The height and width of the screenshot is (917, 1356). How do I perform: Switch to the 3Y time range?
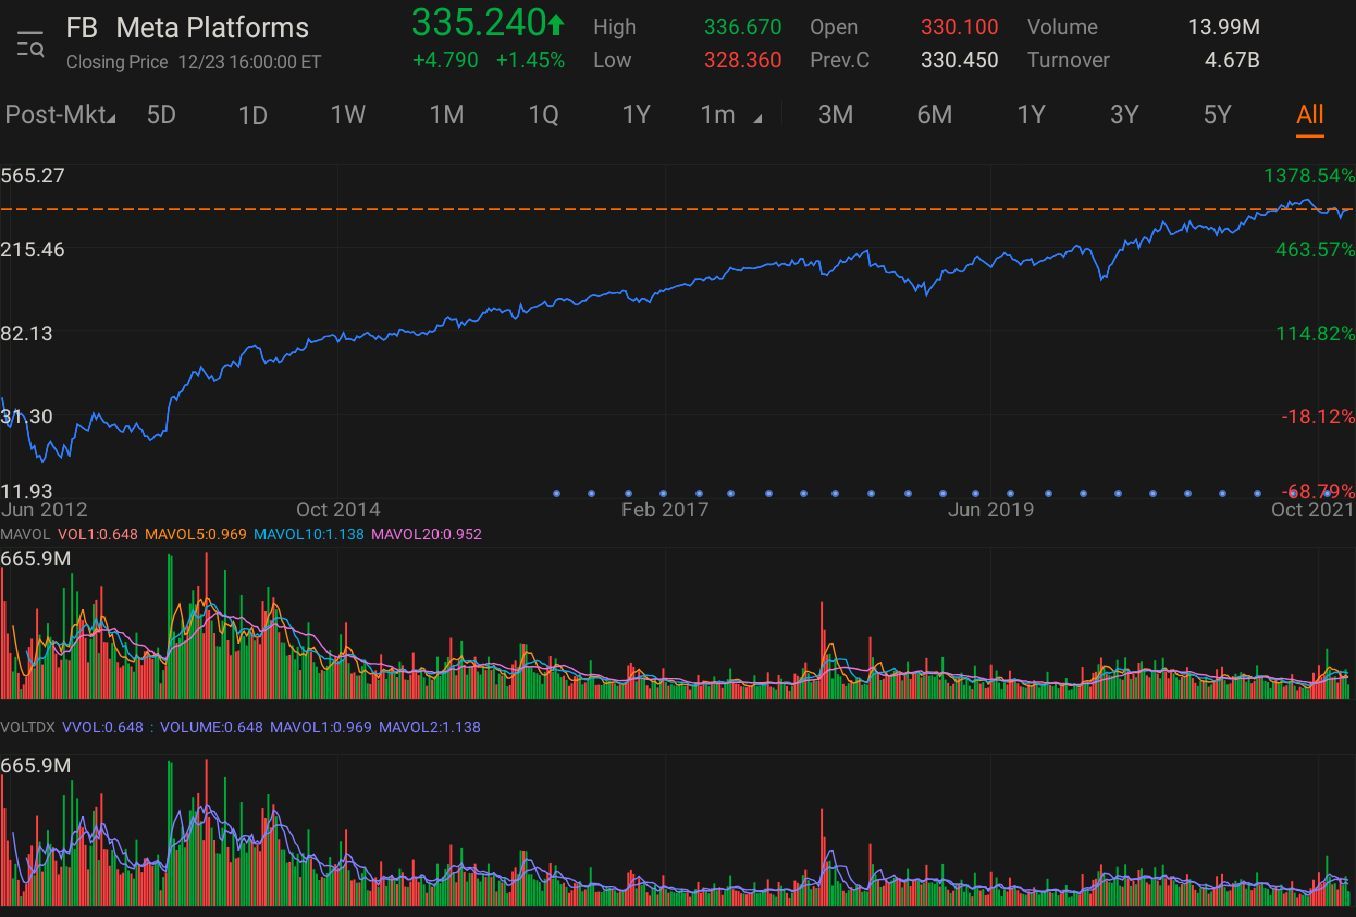click(1124, 115)
